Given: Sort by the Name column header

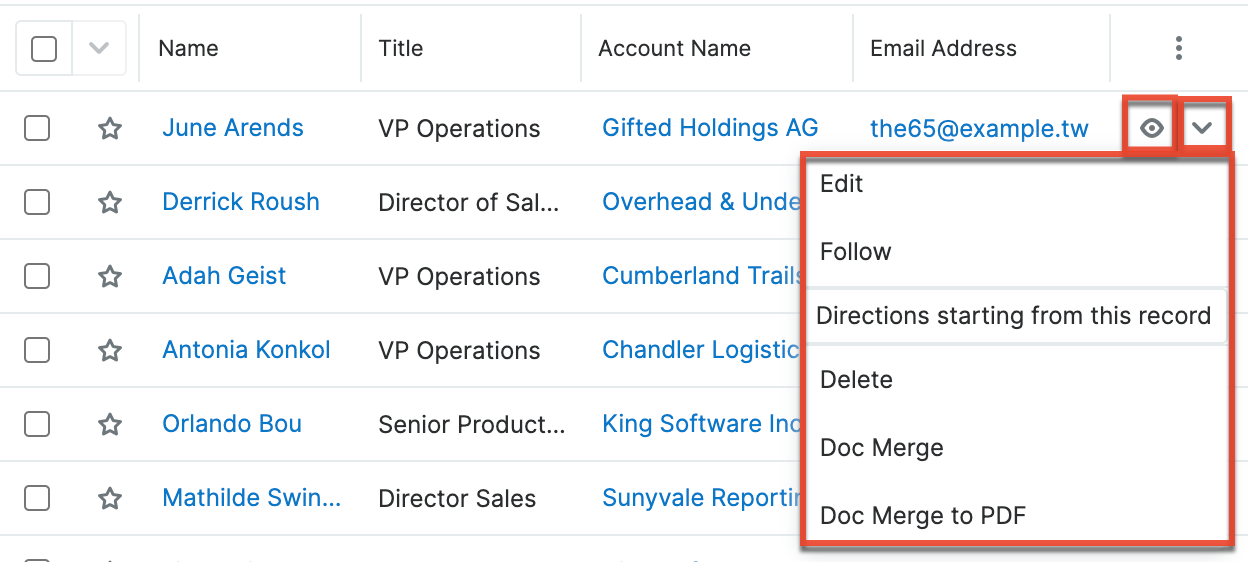Looking at the screenshot, I should (x=188, y=48).
